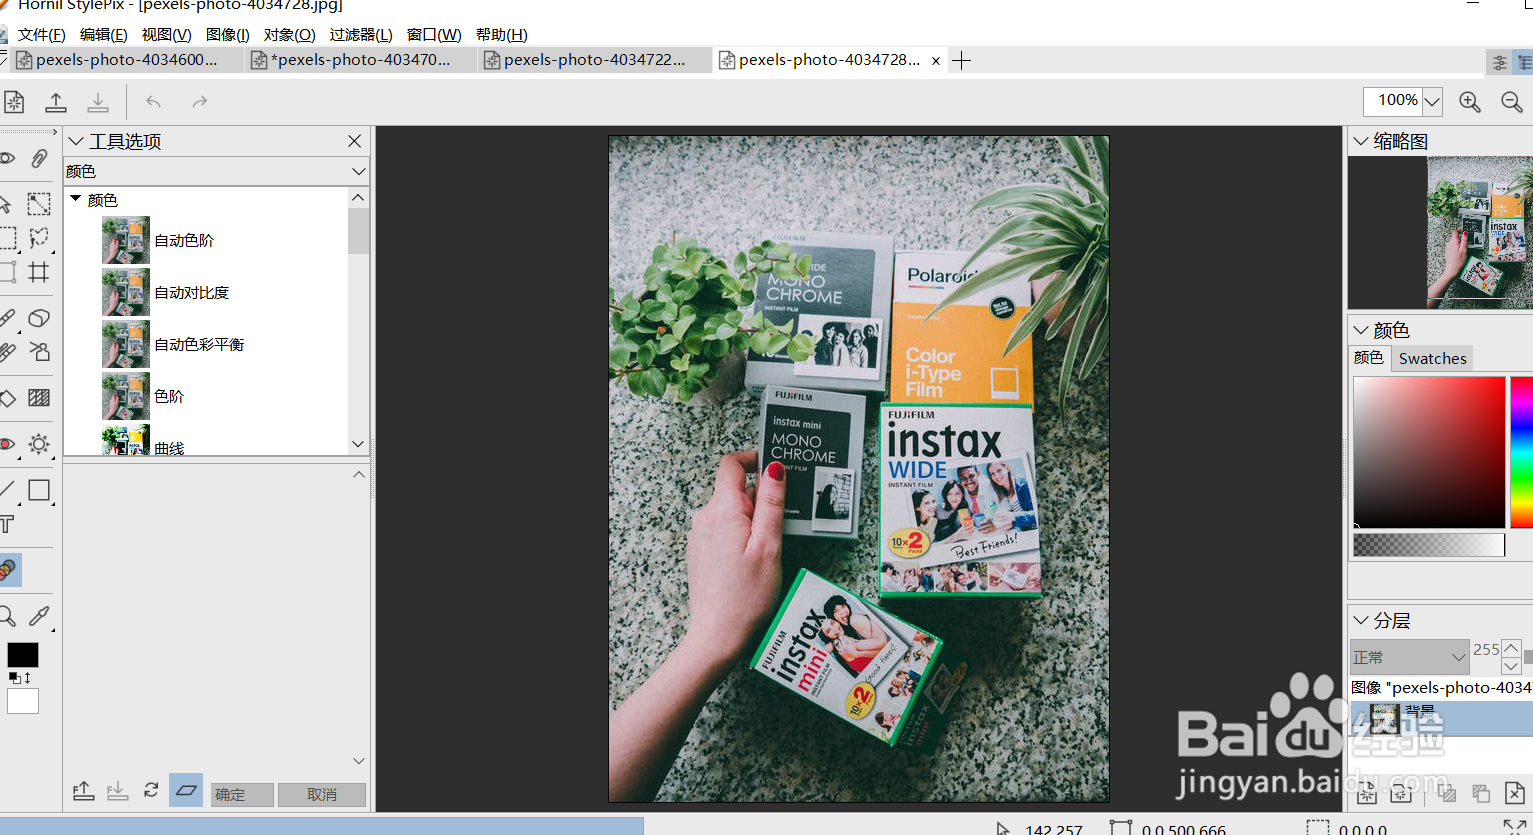The image size is (1533, 835).
Task: Decrease layer opacity with down stepper
Action: 1511,666
